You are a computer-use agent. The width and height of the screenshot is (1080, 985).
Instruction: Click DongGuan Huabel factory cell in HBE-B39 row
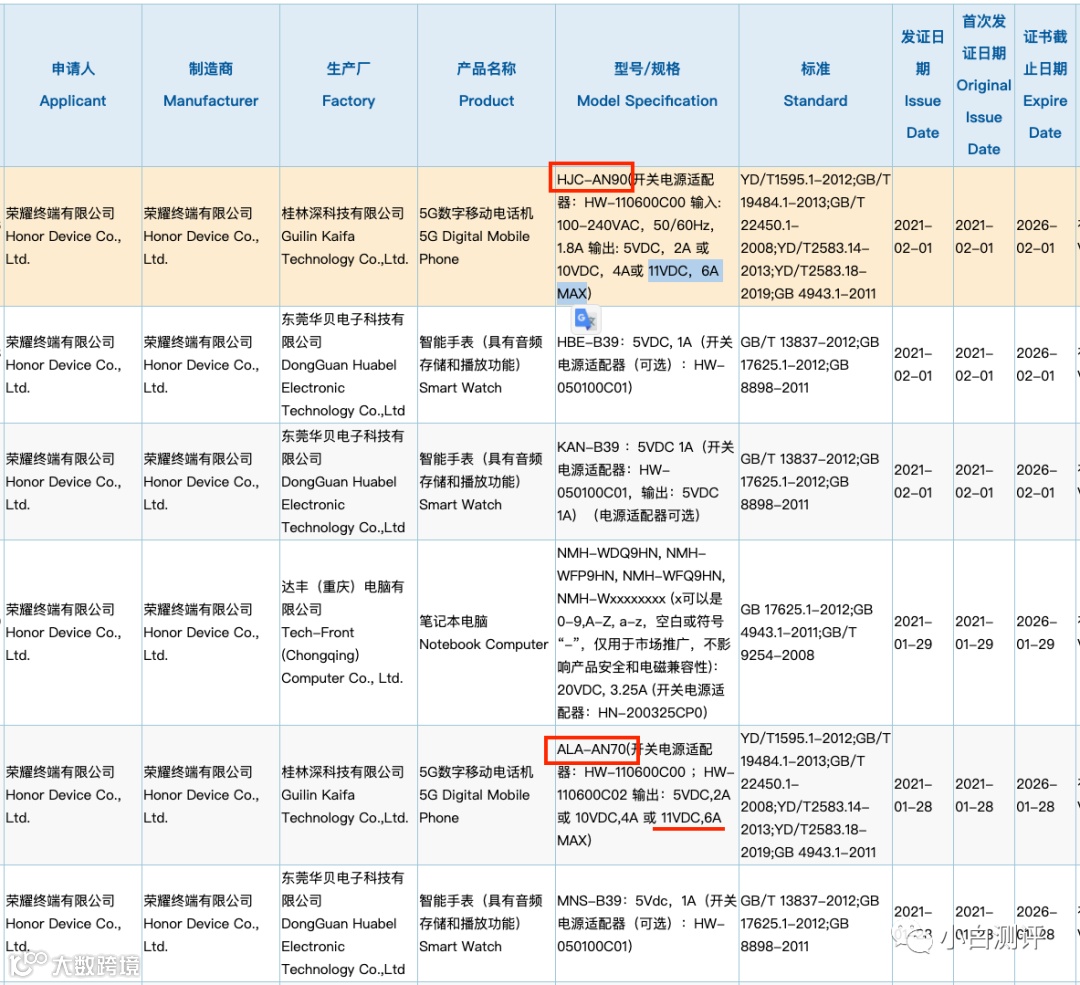point(349,364)
